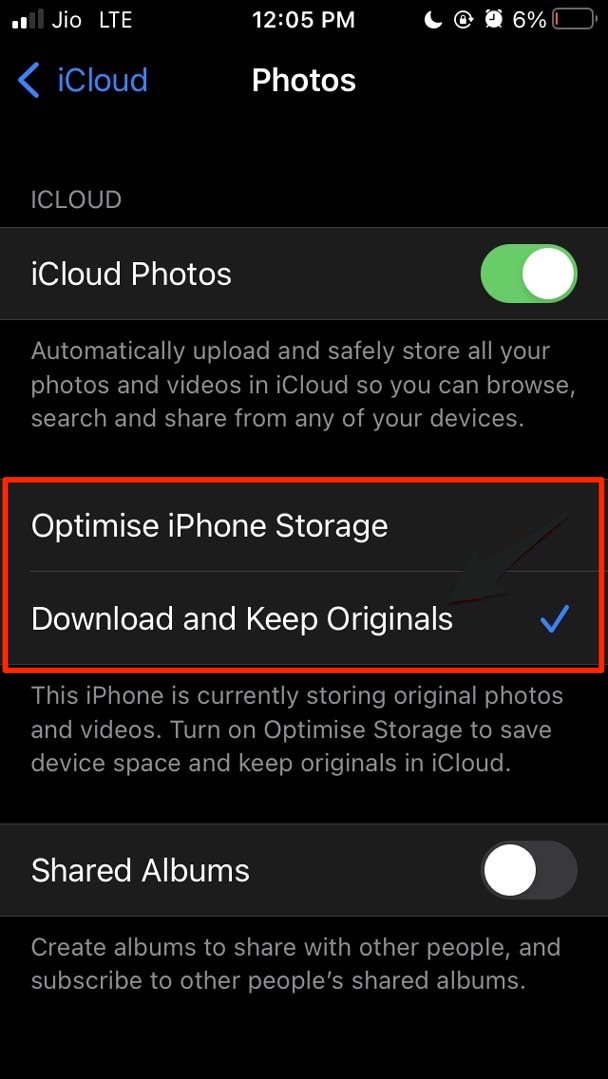Tap the low battery indicator icon
The width and height of the screenshot is (608, 1079).
(574, 20)
